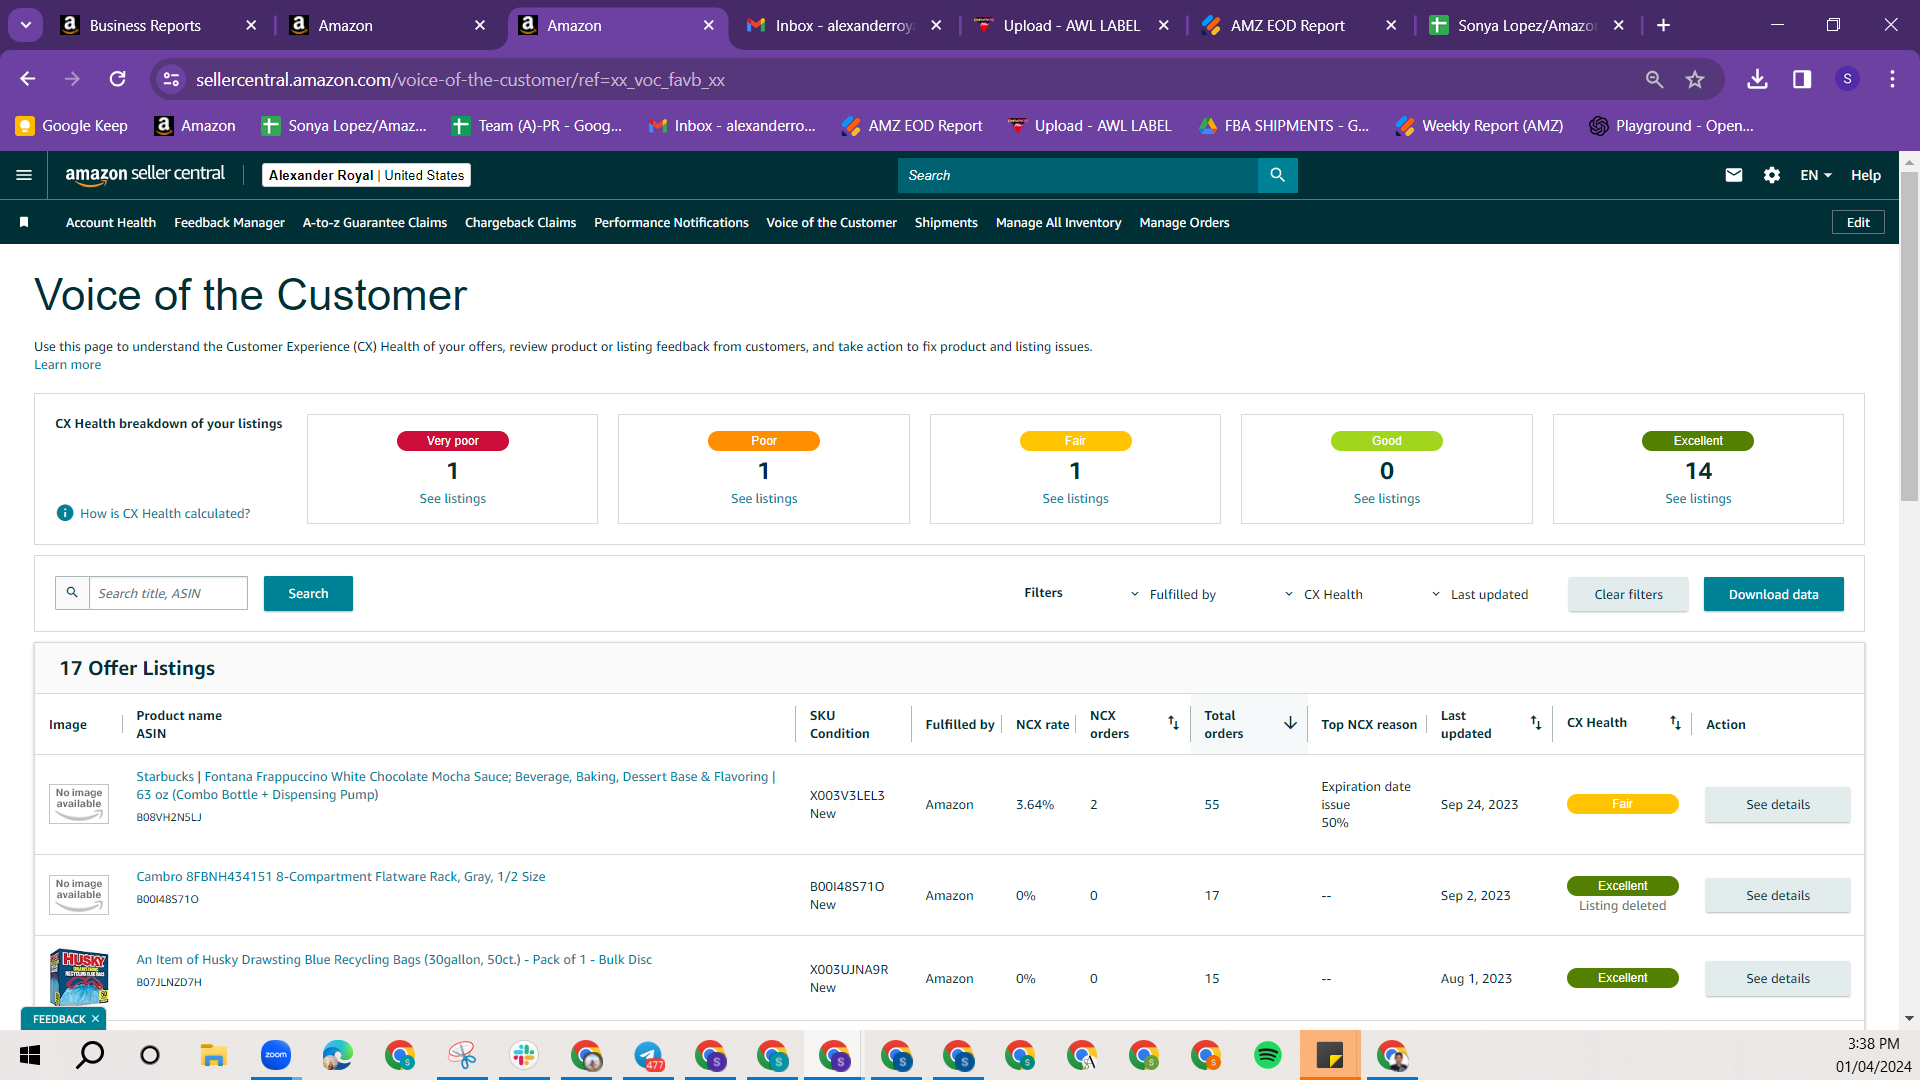Click the Edit favorites bar button
The height and width of the screenshot is (1080, 1920).
[x=1858, y=222]
